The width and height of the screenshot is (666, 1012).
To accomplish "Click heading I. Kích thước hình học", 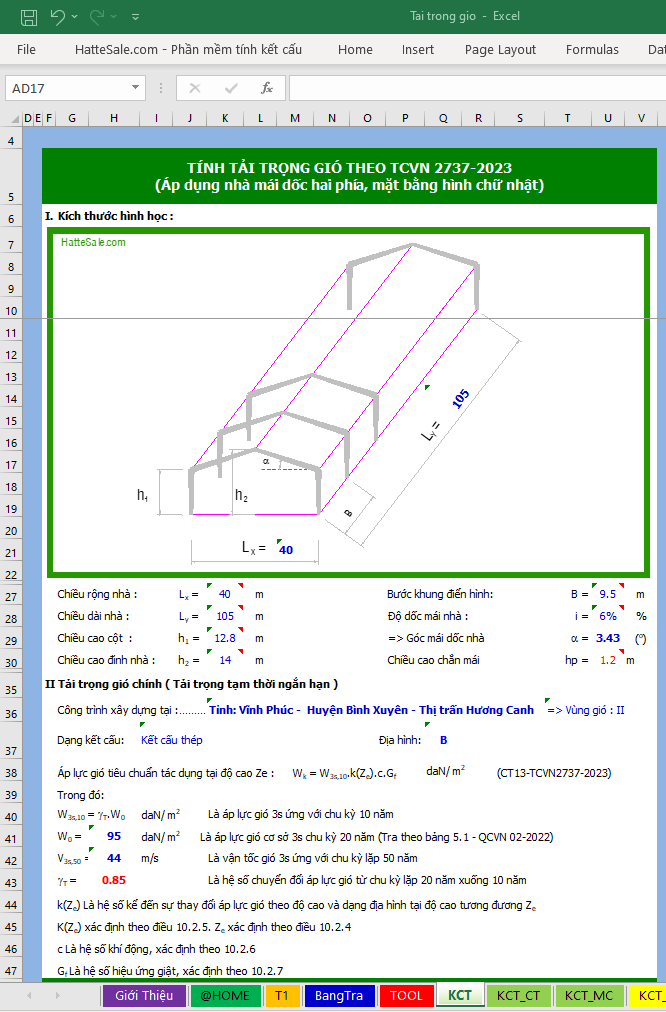I will 109,216.
